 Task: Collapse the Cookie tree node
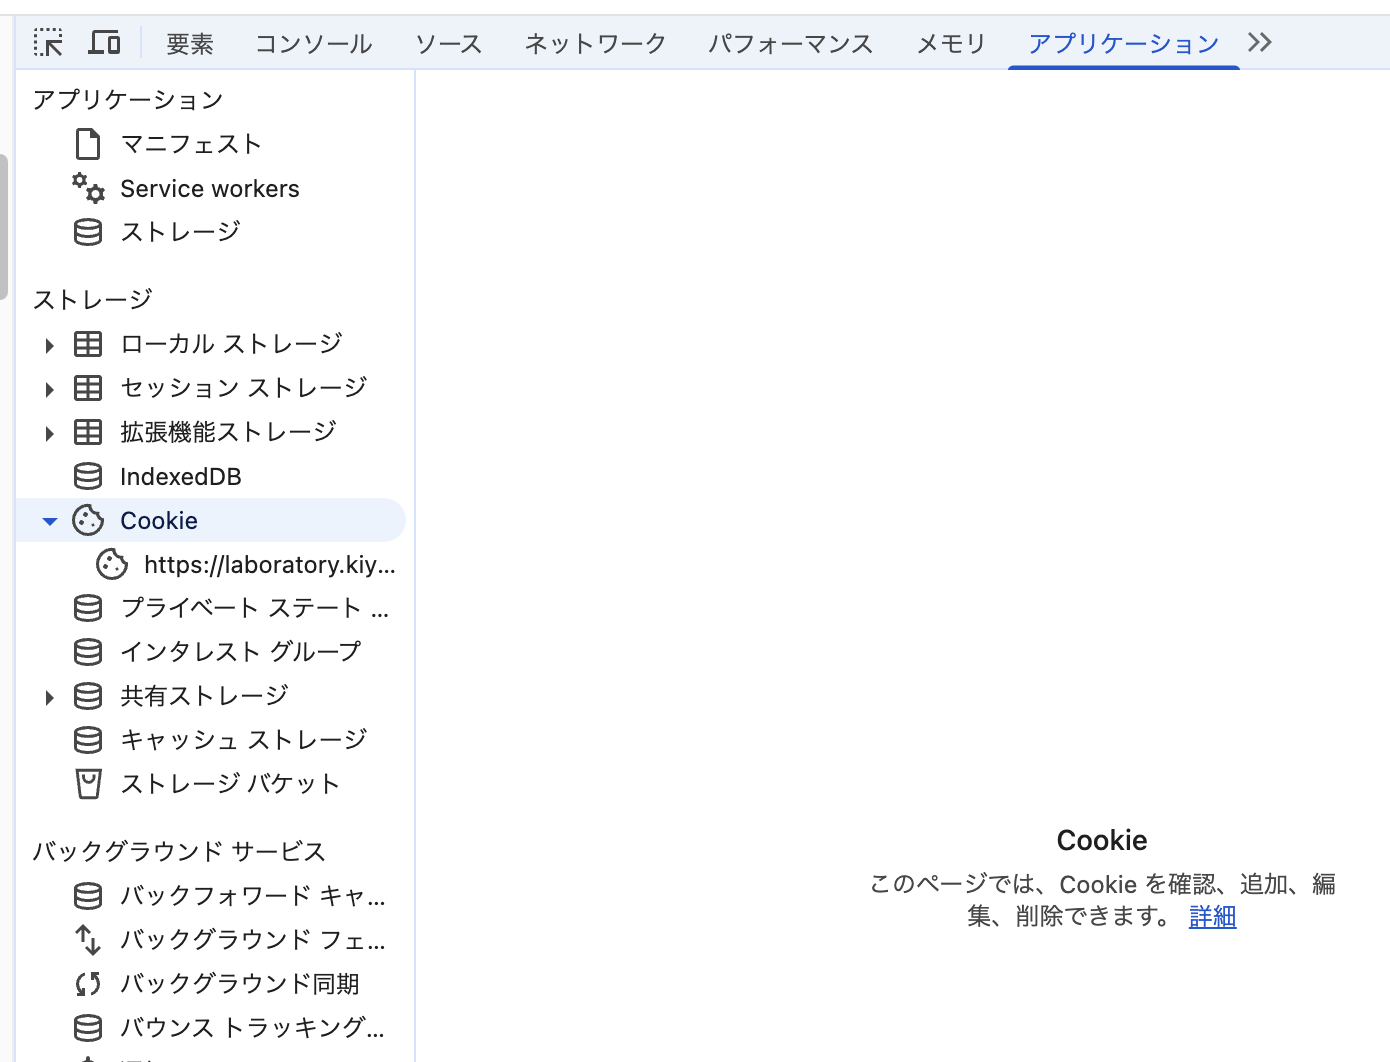(x=49, y=521)
